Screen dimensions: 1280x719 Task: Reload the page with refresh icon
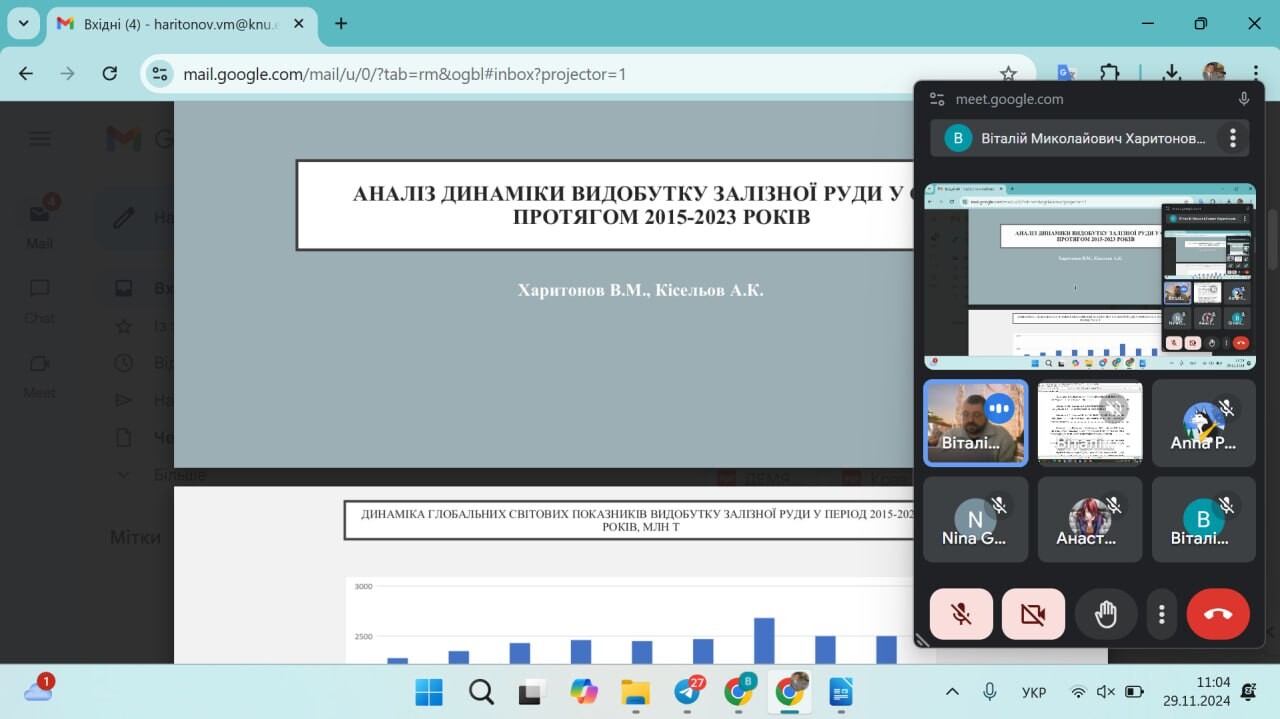(110, 73)
